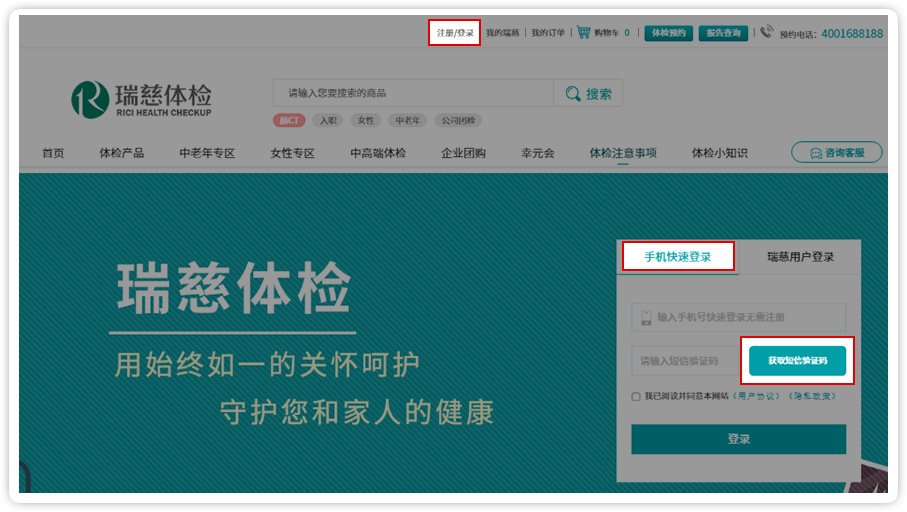The height and width of the screenshot is (512, 907).
Task: Select the 肺CT search tag
Action: click(x=289, y=120)
